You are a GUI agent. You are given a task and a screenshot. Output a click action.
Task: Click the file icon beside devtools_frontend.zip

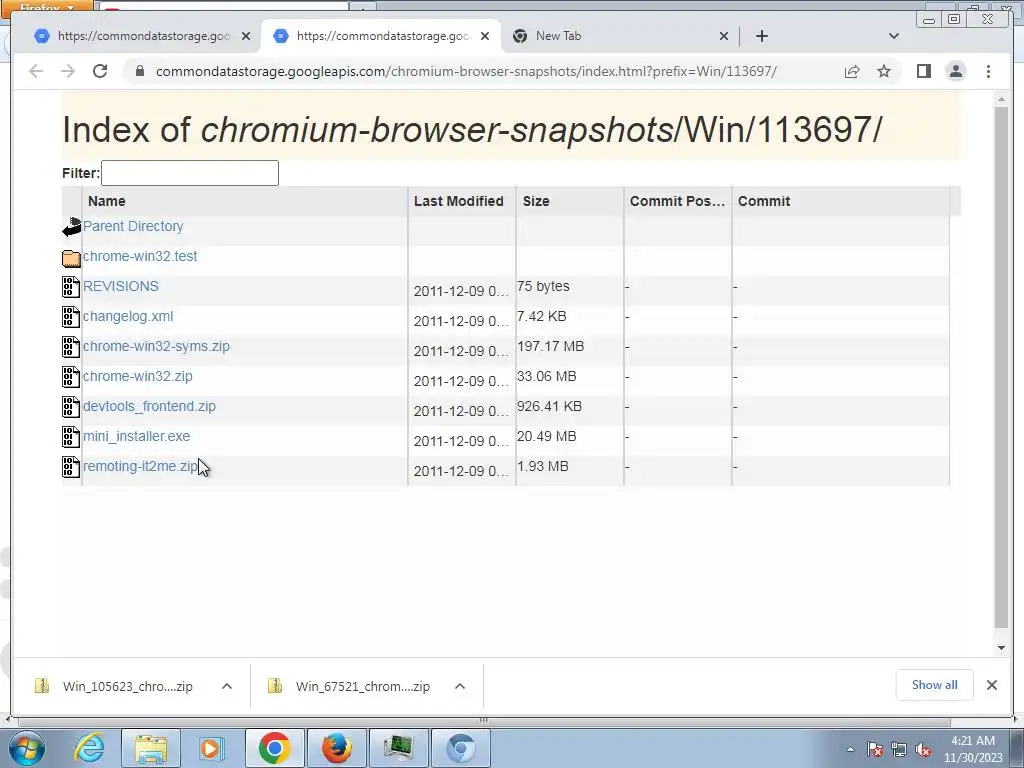71,407
